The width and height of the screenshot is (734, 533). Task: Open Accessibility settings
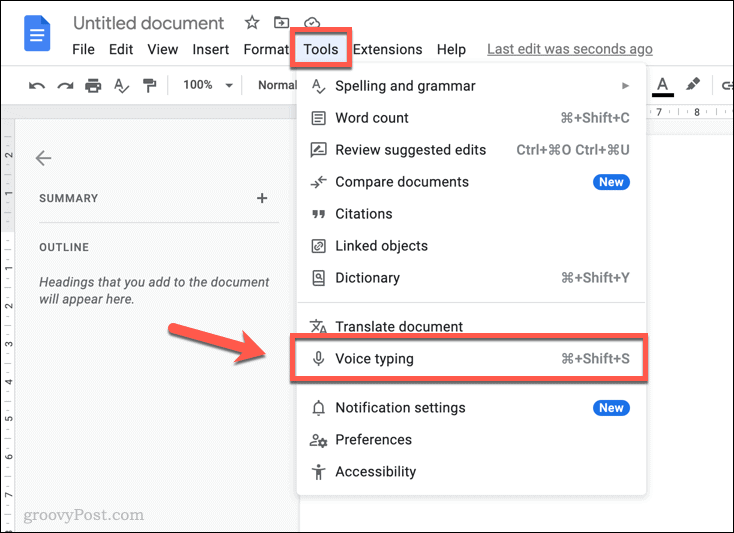(471, 472)
